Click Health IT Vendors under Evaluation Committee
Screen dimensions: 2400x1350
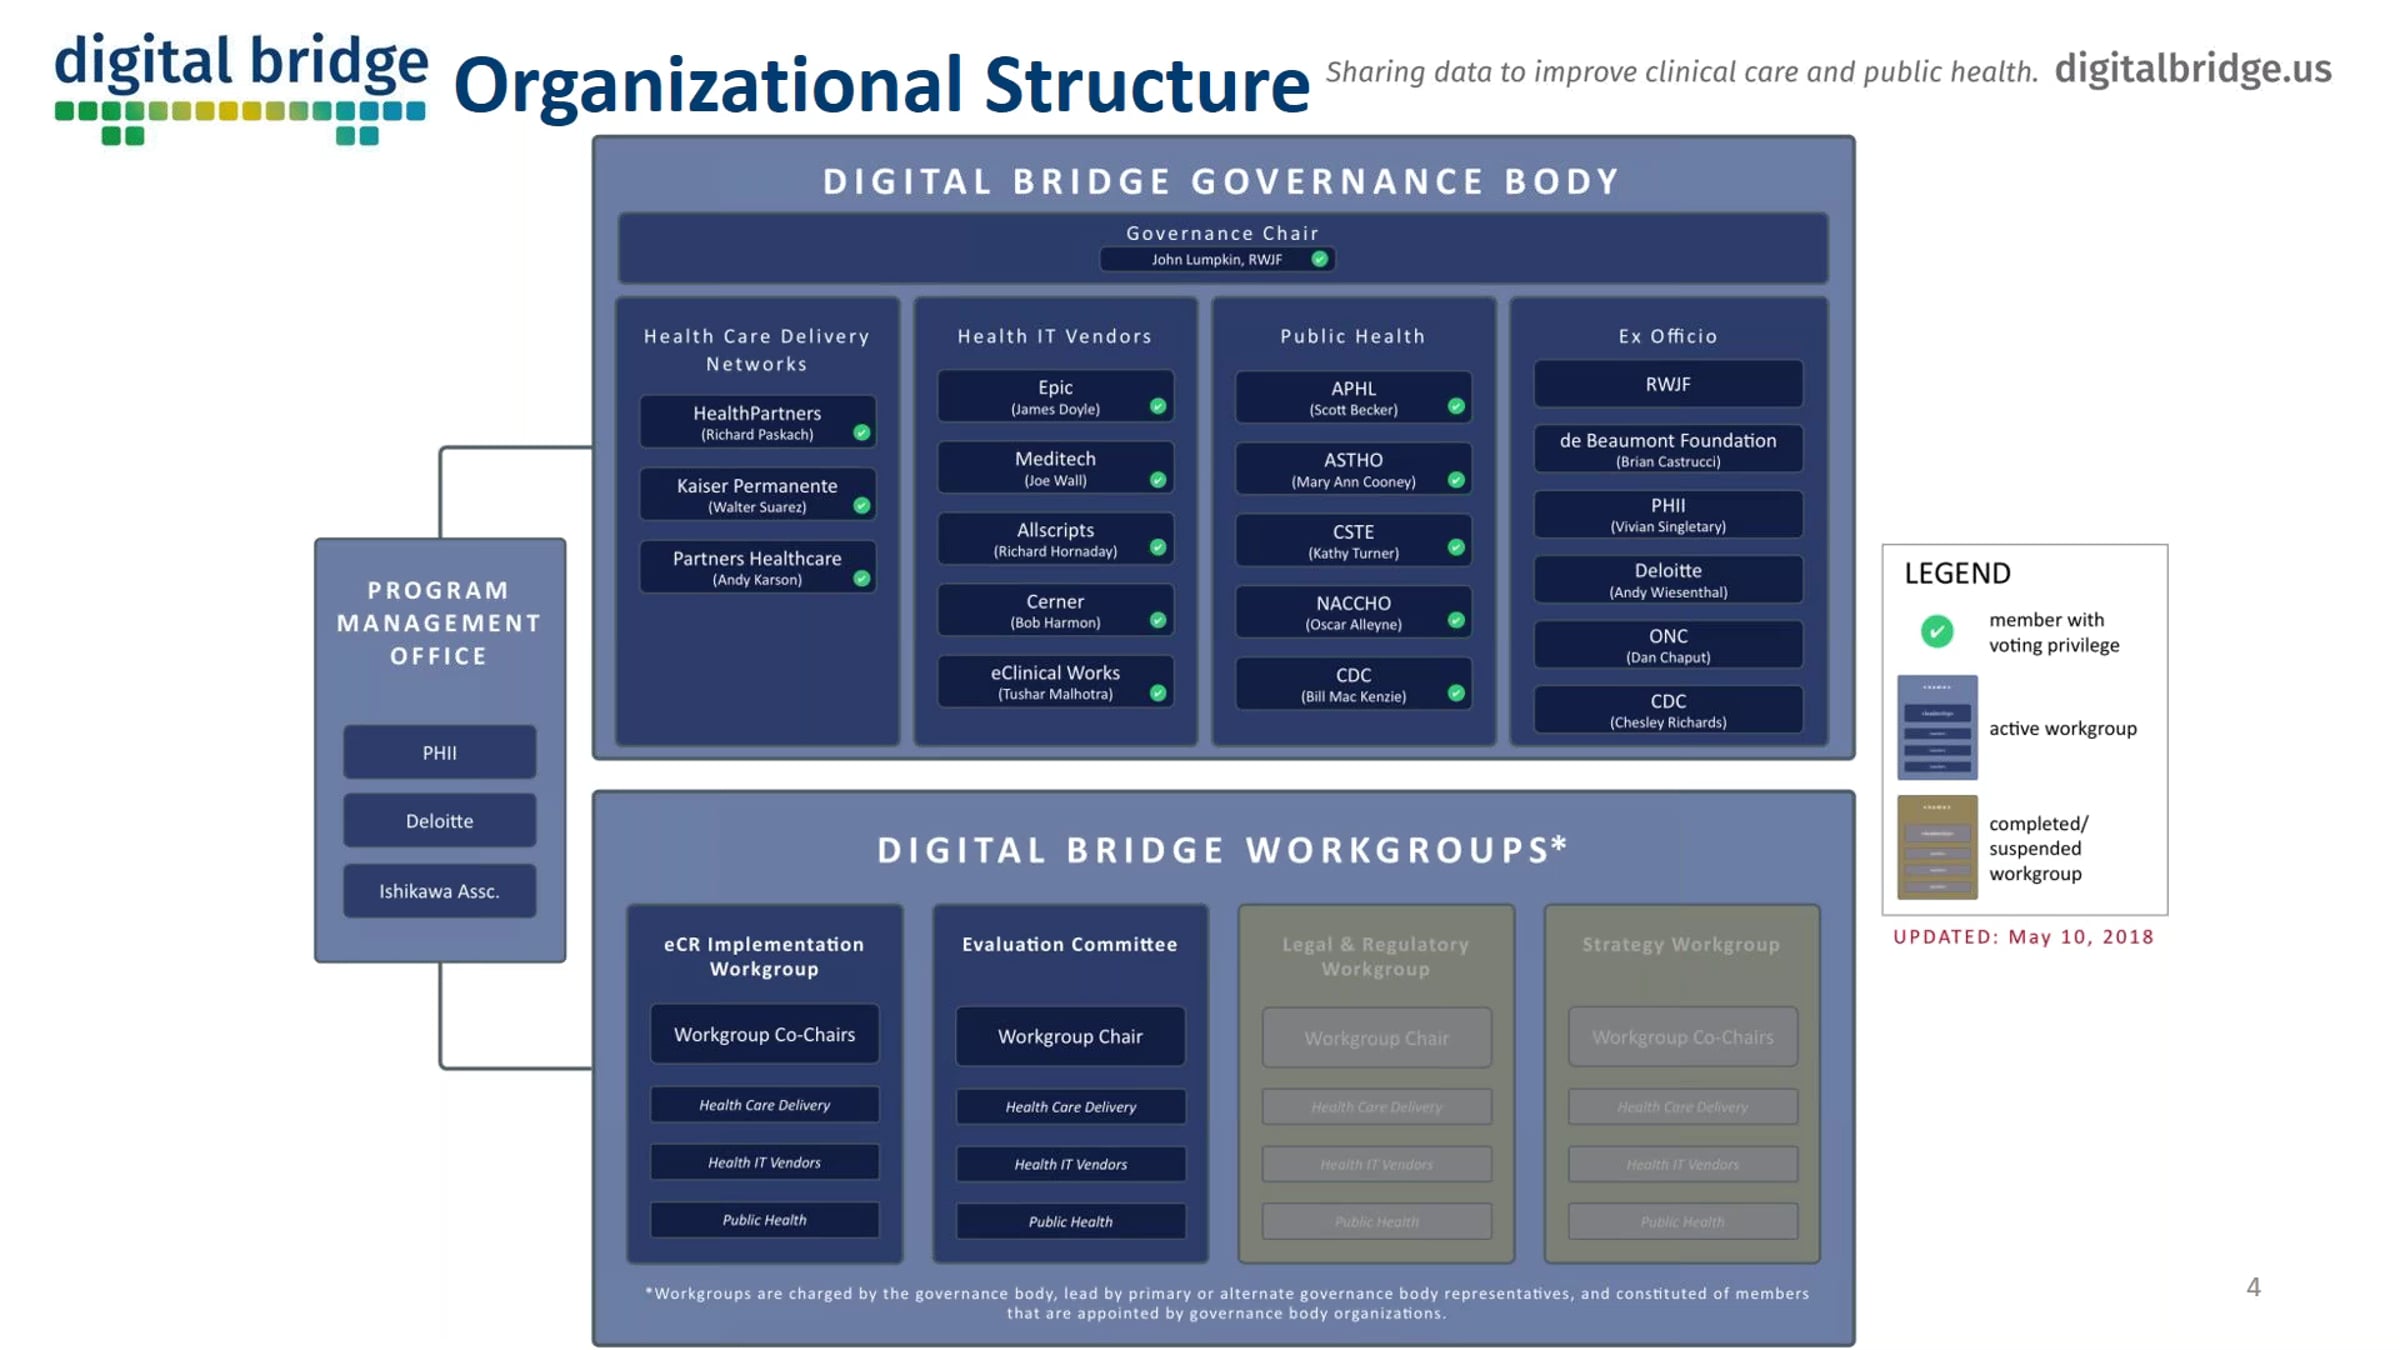tap(1070, 1164)
